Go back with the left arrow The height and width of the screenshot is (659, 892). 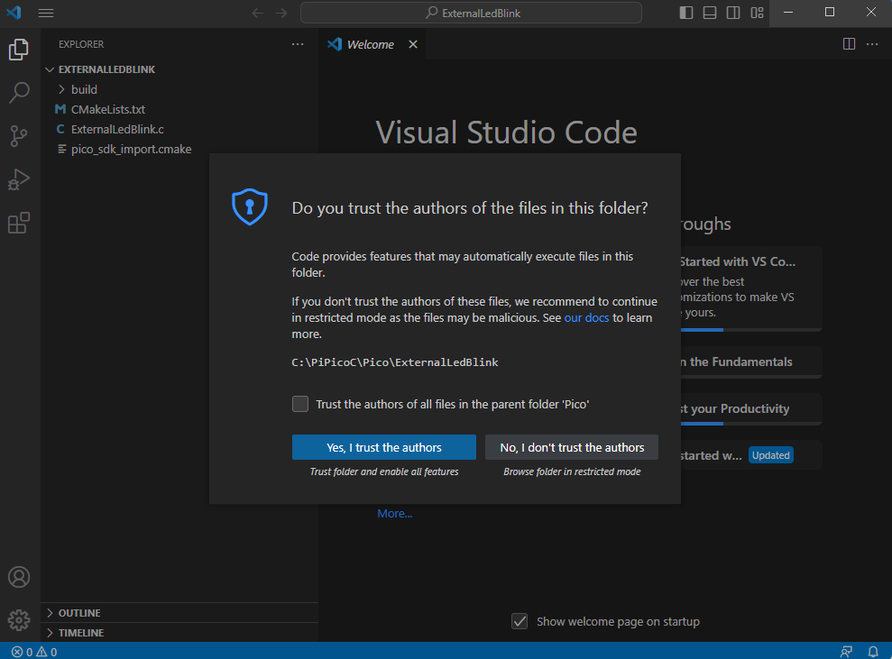coord(258,13)
